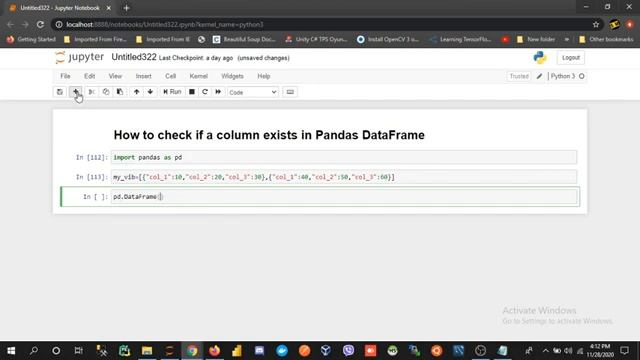Viewport: 640px width, 360px height.
Task: Click the my_vib dictionary code cell
Action: (x=344, y=177)
